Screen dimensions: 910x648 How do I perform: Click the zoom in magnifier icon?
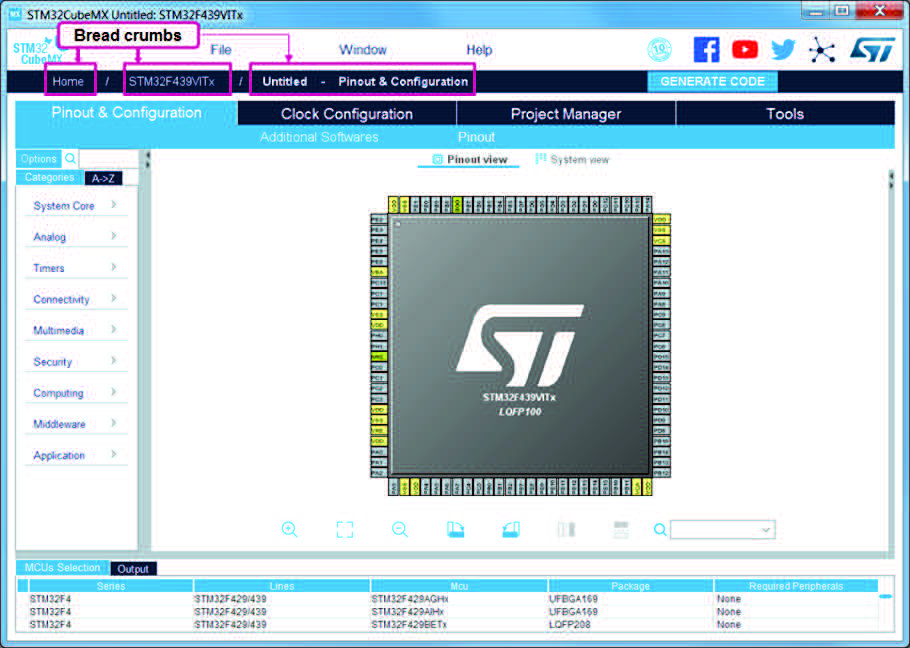[290, 529]
